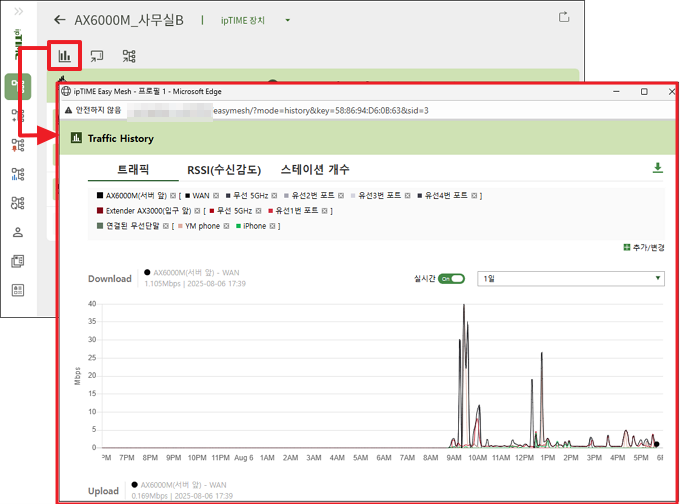
Task: Expand the sidebar using the double chevron
Action: [x=18, y=10]
